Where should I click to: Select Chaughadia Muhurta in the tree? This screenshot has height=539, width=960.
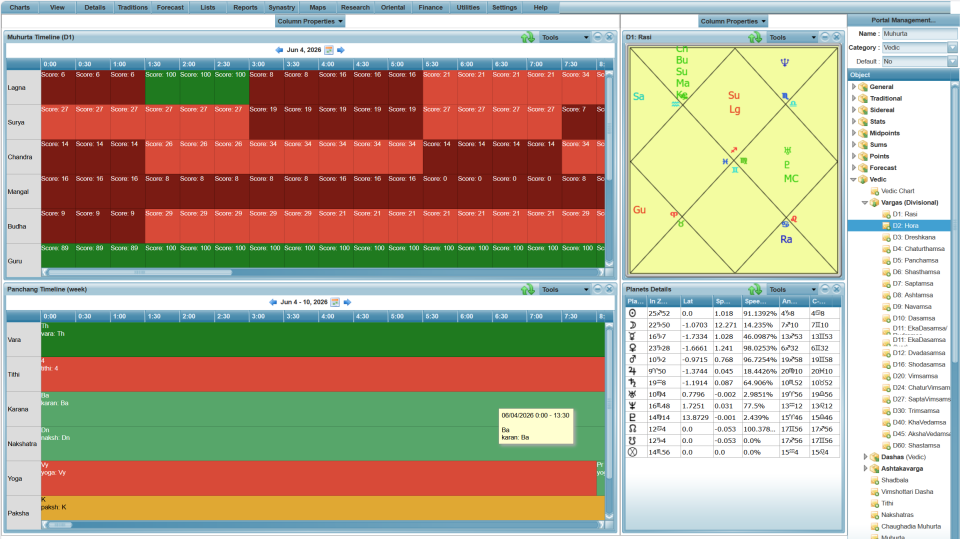[910, 527]
